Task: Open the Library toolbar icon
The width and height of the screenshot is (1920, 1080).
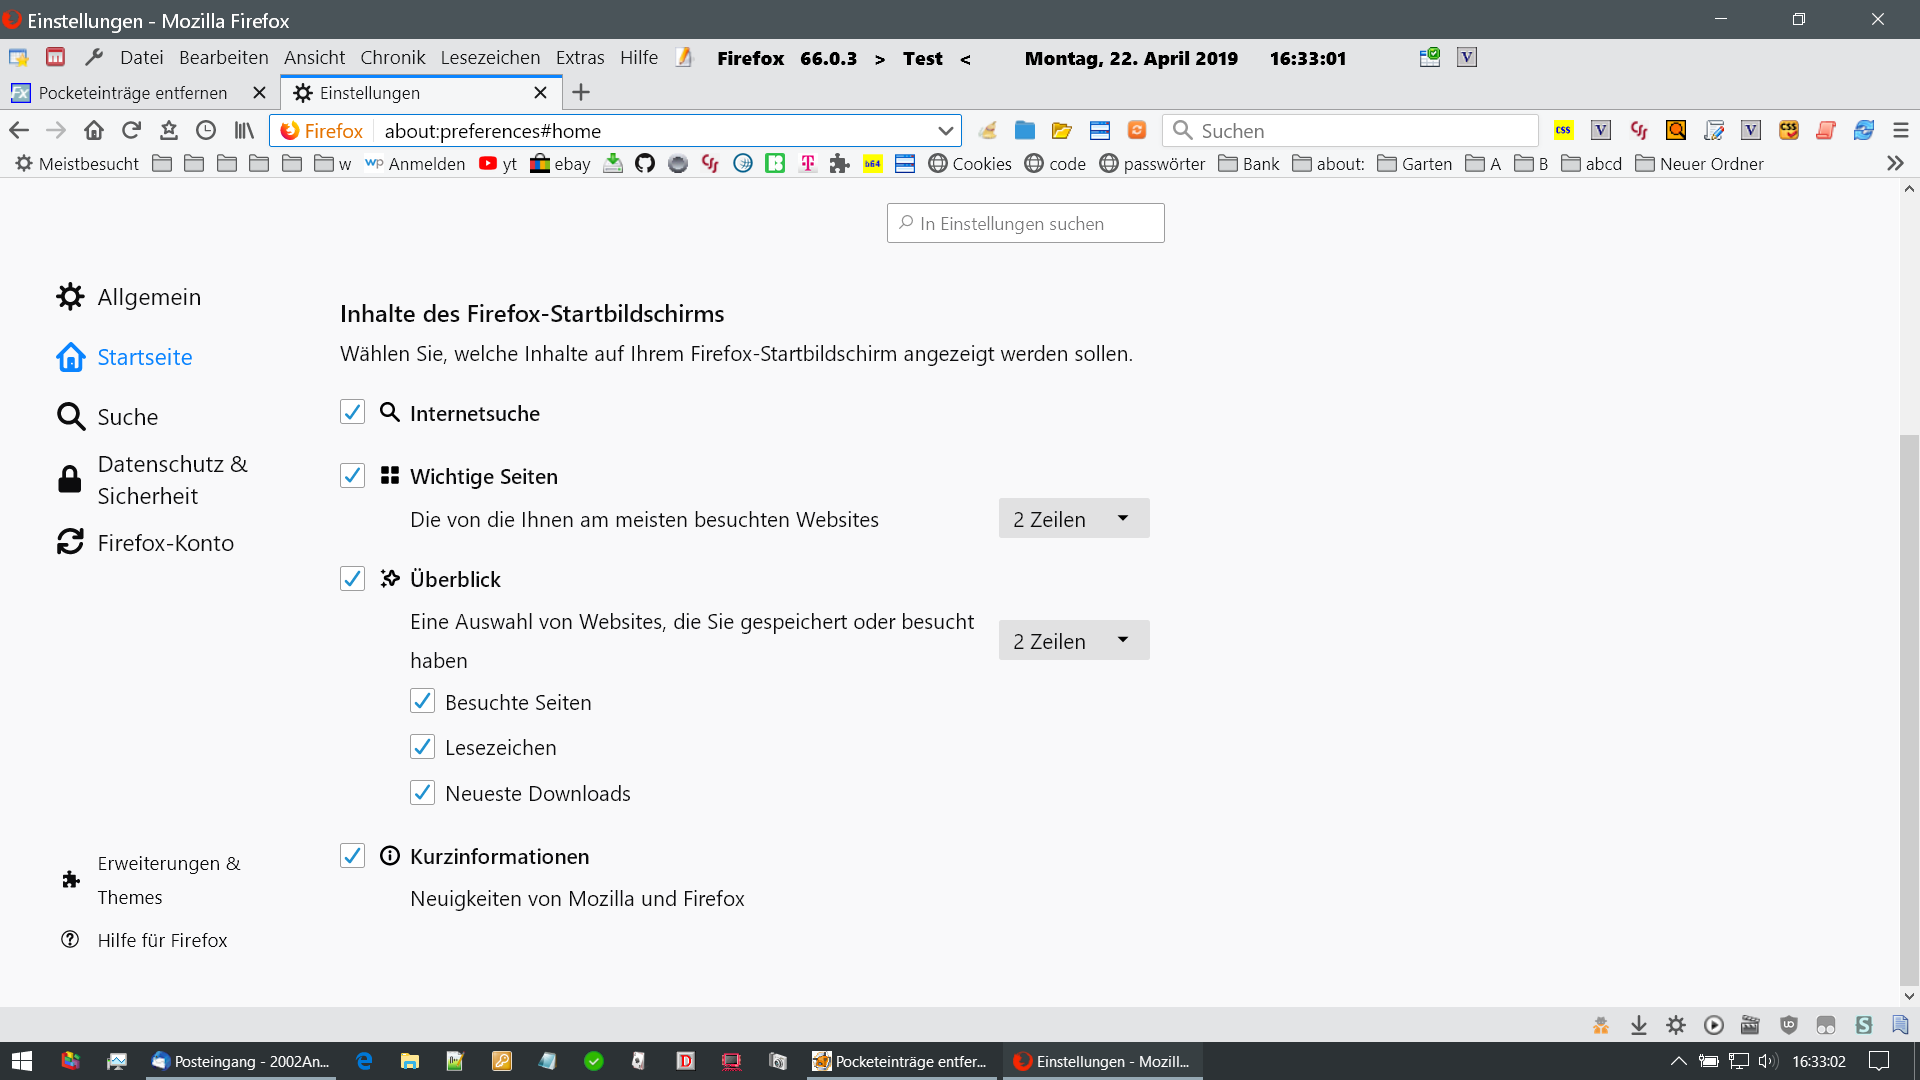Action: (244, 131)
